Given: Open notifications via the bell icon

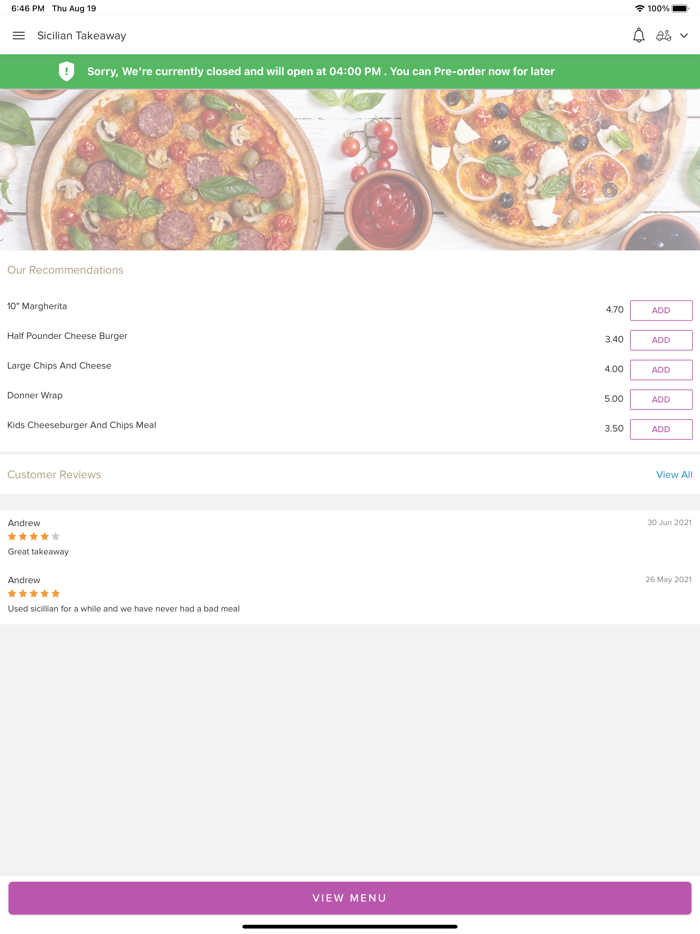Looking at the screenshot, I should click(638, 35).
